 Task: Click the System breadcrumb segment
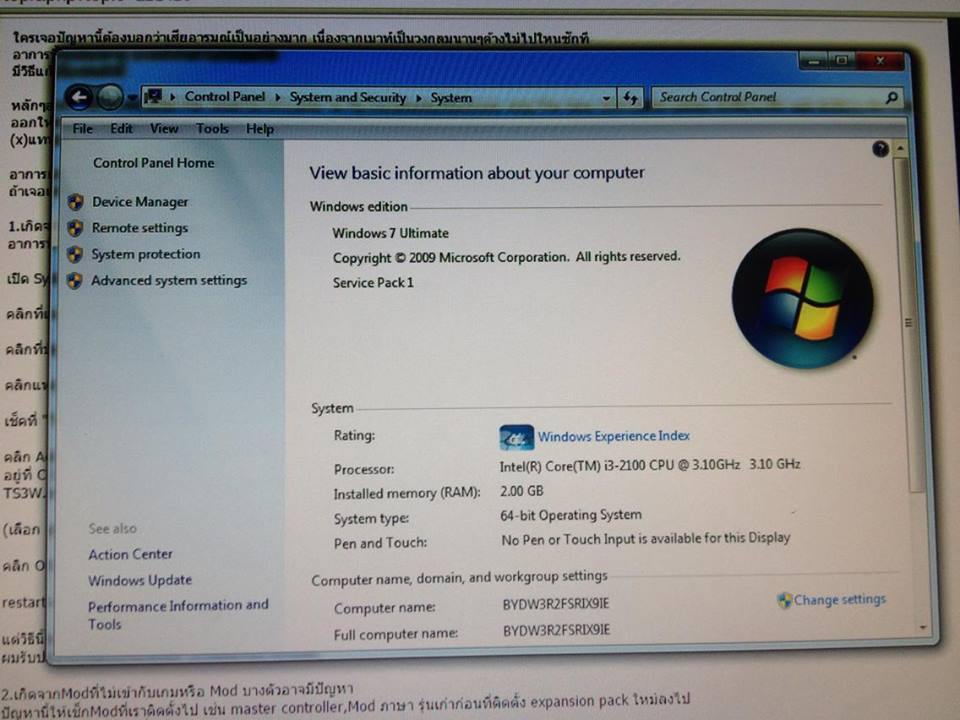tap(451, 98)
